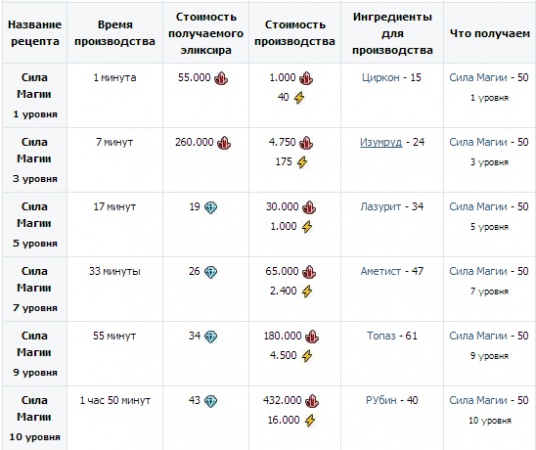Viewport: 536px width, 450px height.
Task: Click the red crystal icon beside 260.000
Action: coord(224,143)
